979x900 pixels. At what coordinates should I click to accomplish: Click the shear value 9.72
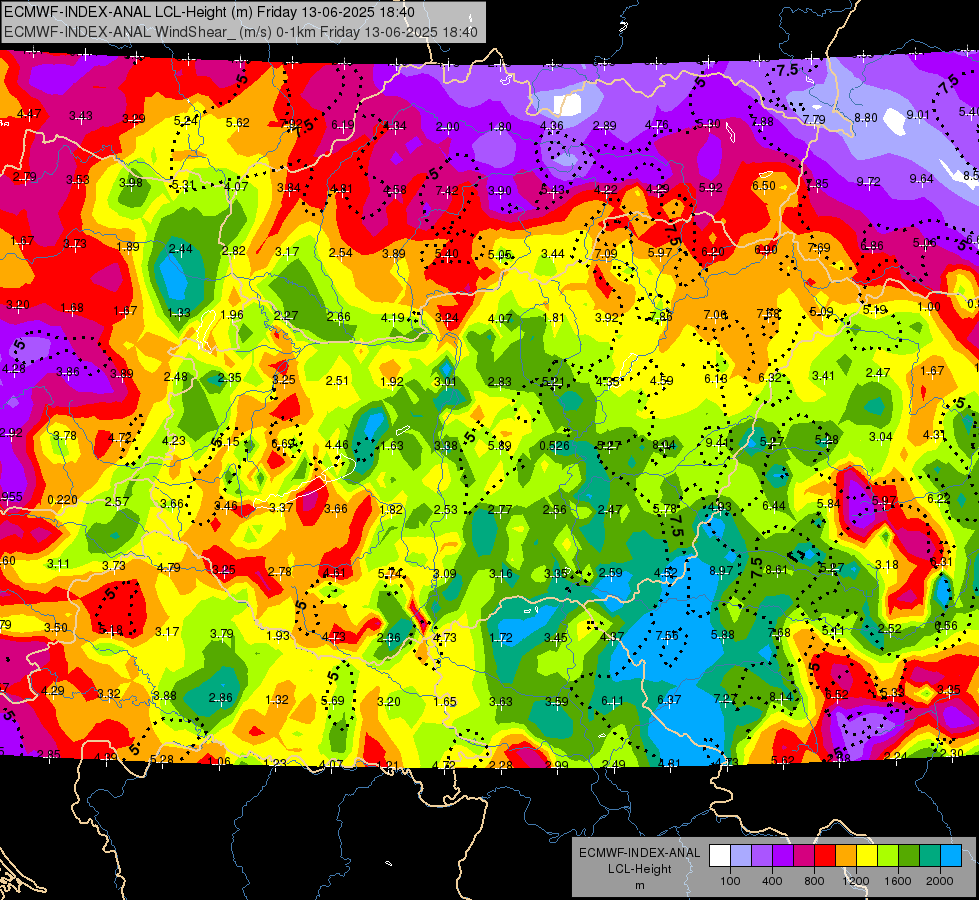point(868,182)
